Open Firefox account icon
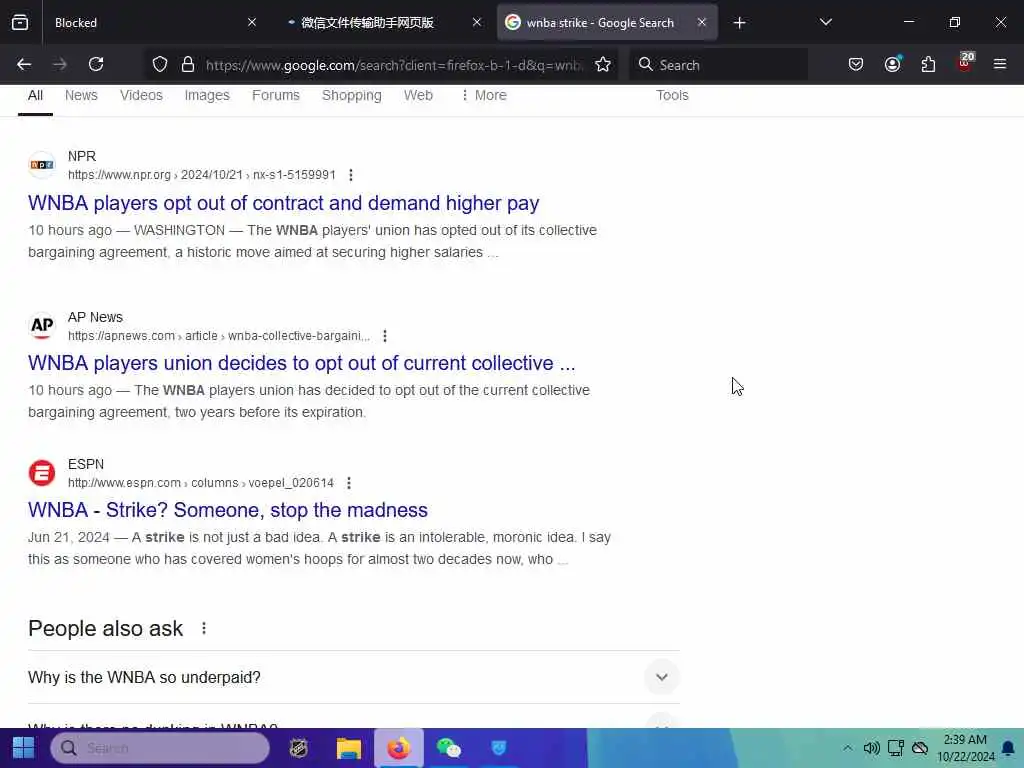1024x768 pixels. [x=892, y=64]
